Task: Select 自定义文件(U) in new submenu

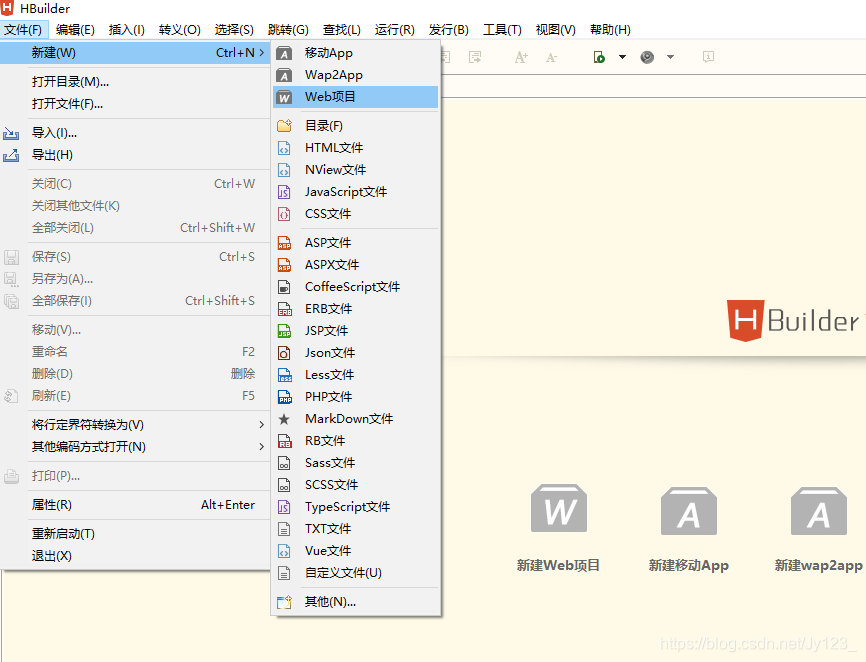Action: click(x=356, y=573)
